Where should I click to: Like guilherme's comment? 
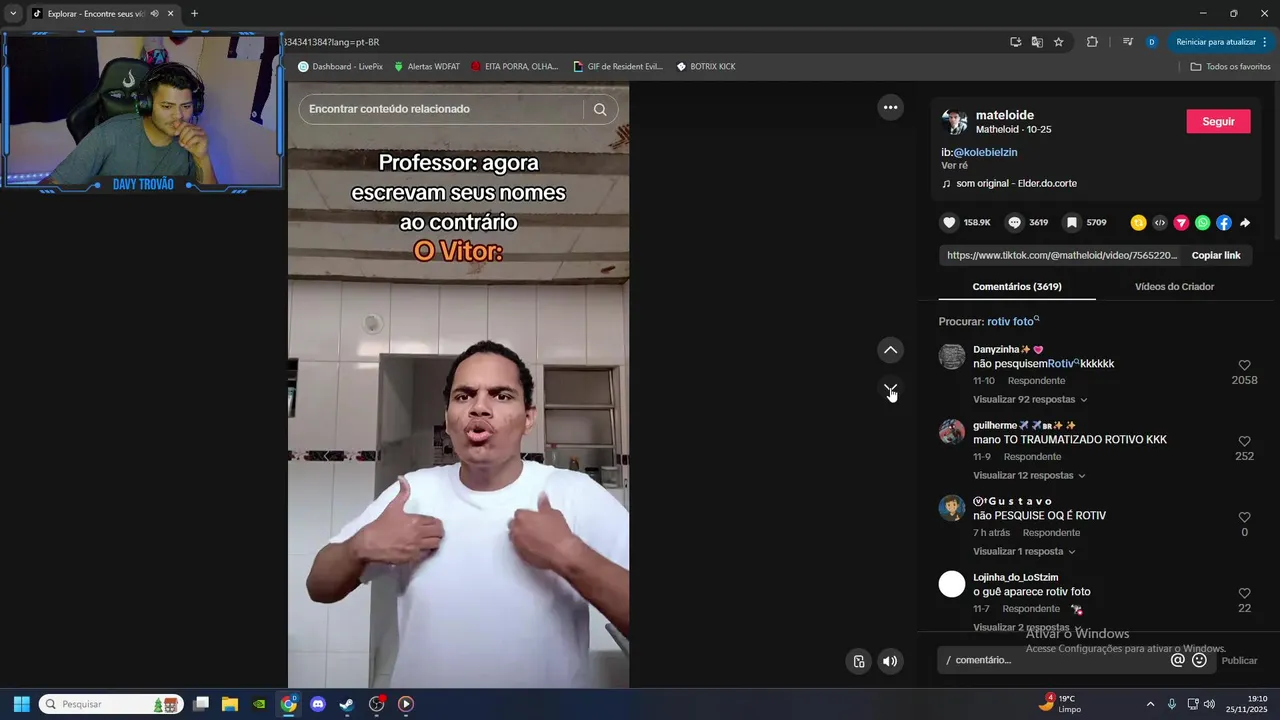[x=1244, y=442]
